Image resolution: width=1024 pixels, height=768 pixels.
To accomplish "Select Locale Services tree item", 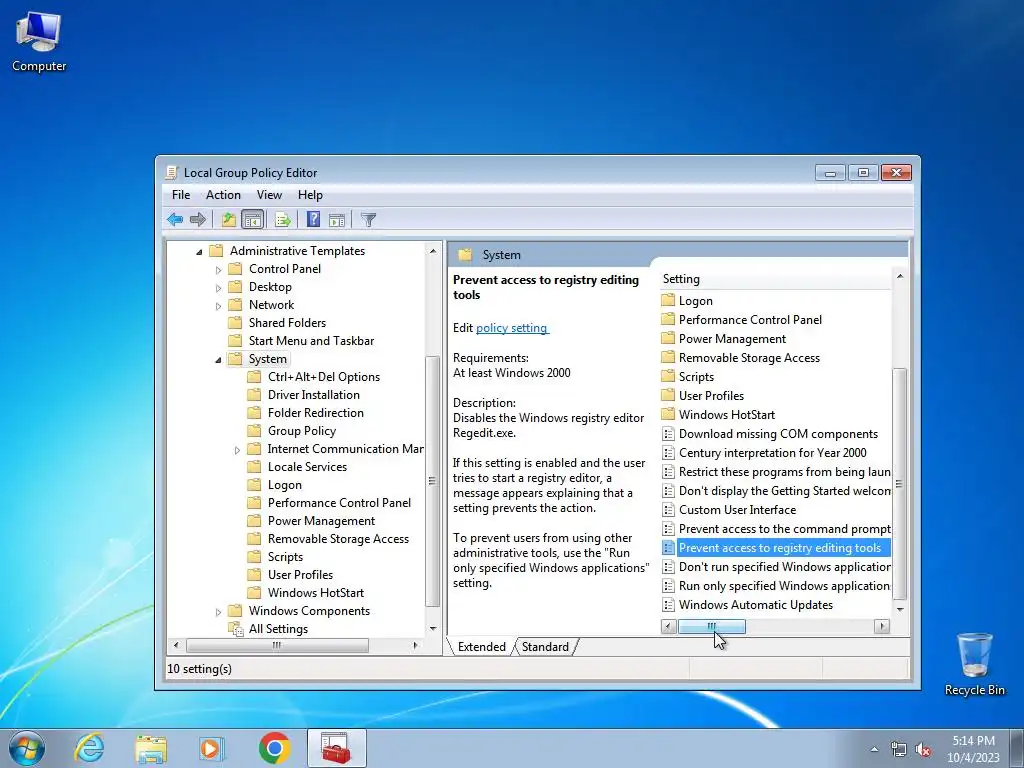I will point(307,467).
